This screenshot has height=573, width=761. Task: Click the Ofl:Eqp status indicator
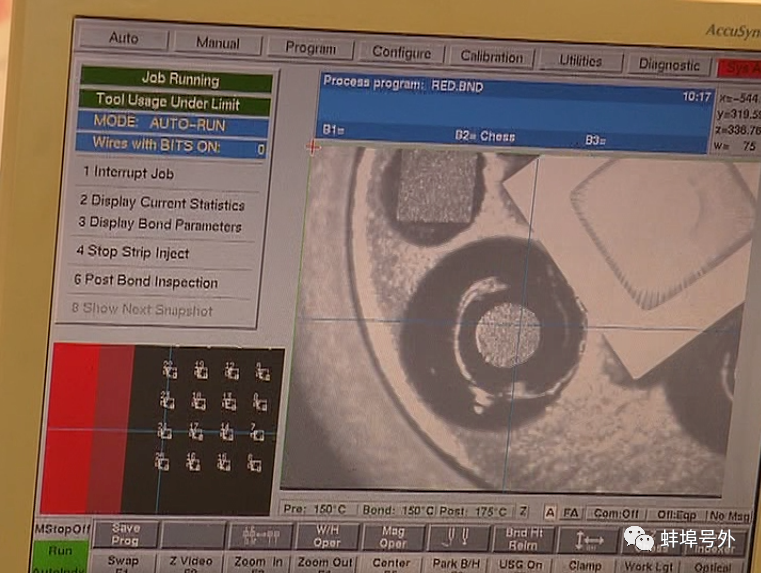pyautogui.click(x=677, y=515)
